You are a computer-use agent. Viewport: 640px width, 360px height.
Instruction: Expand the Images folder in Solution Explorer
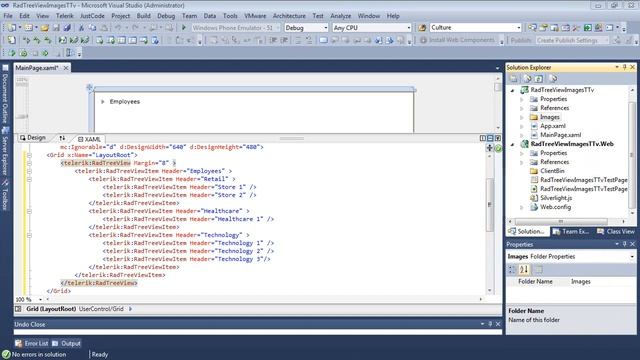tap(522, 117)
